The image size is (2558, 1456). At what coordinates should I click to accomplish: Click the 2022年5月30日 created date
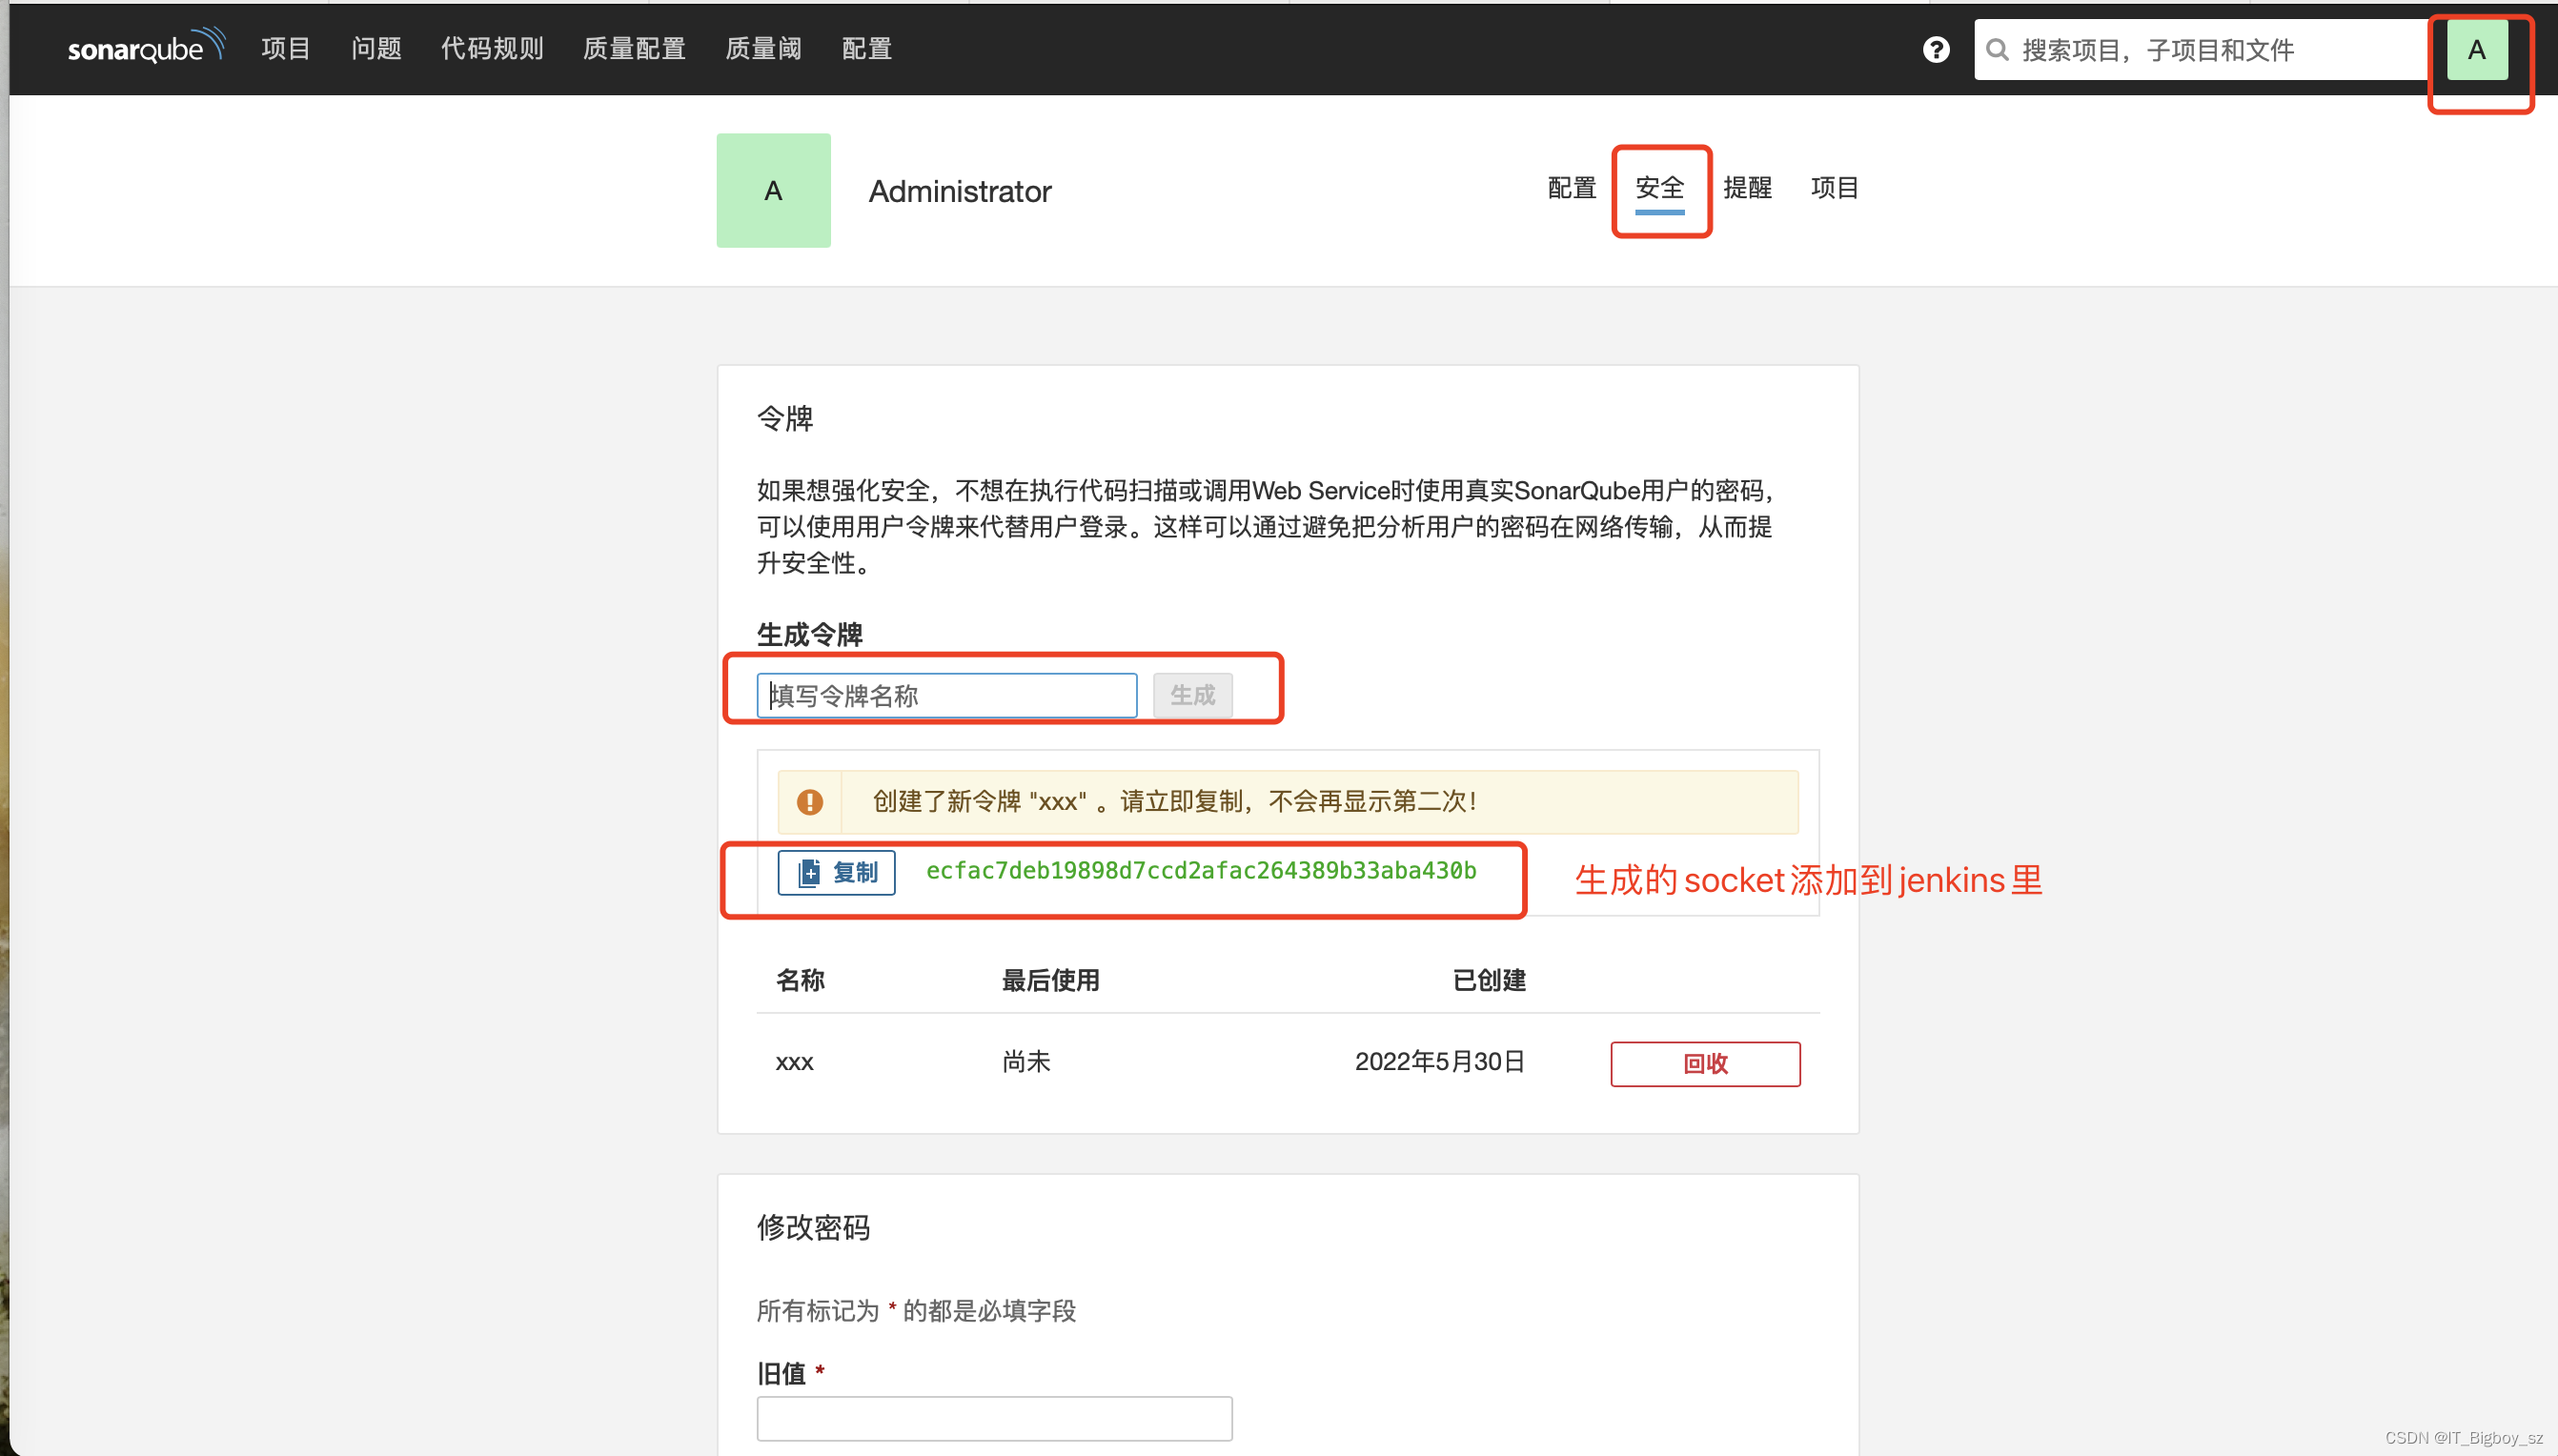coord(1440,1061)
